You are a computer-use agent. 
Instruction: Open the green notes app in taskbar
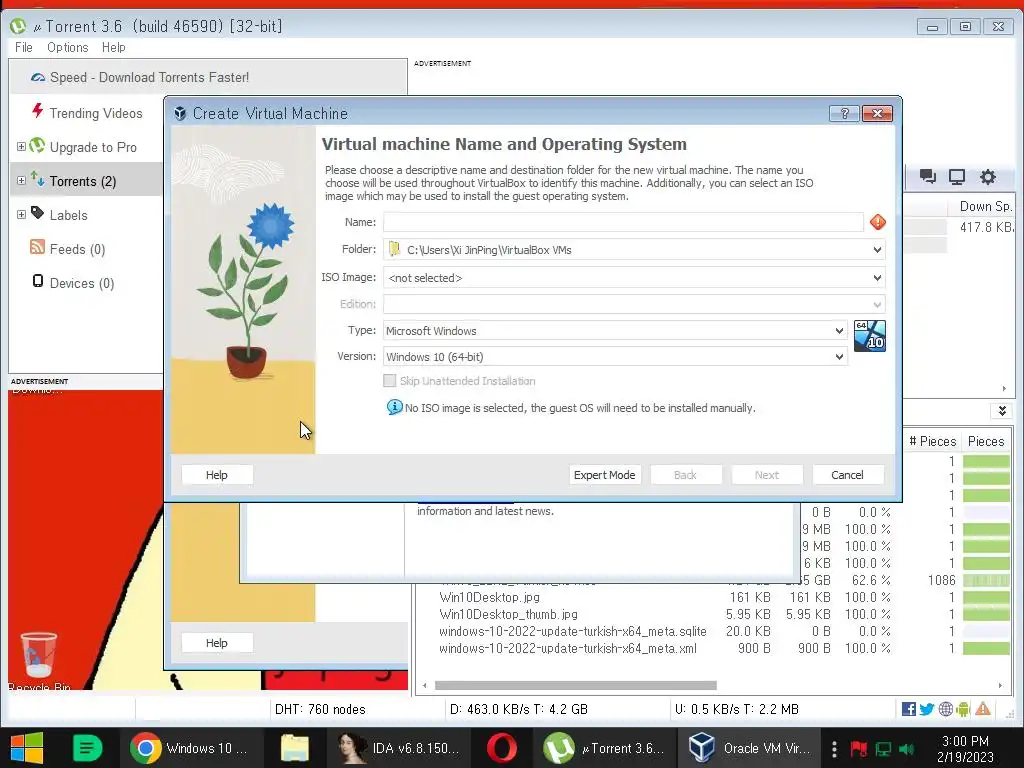[87, 748]
